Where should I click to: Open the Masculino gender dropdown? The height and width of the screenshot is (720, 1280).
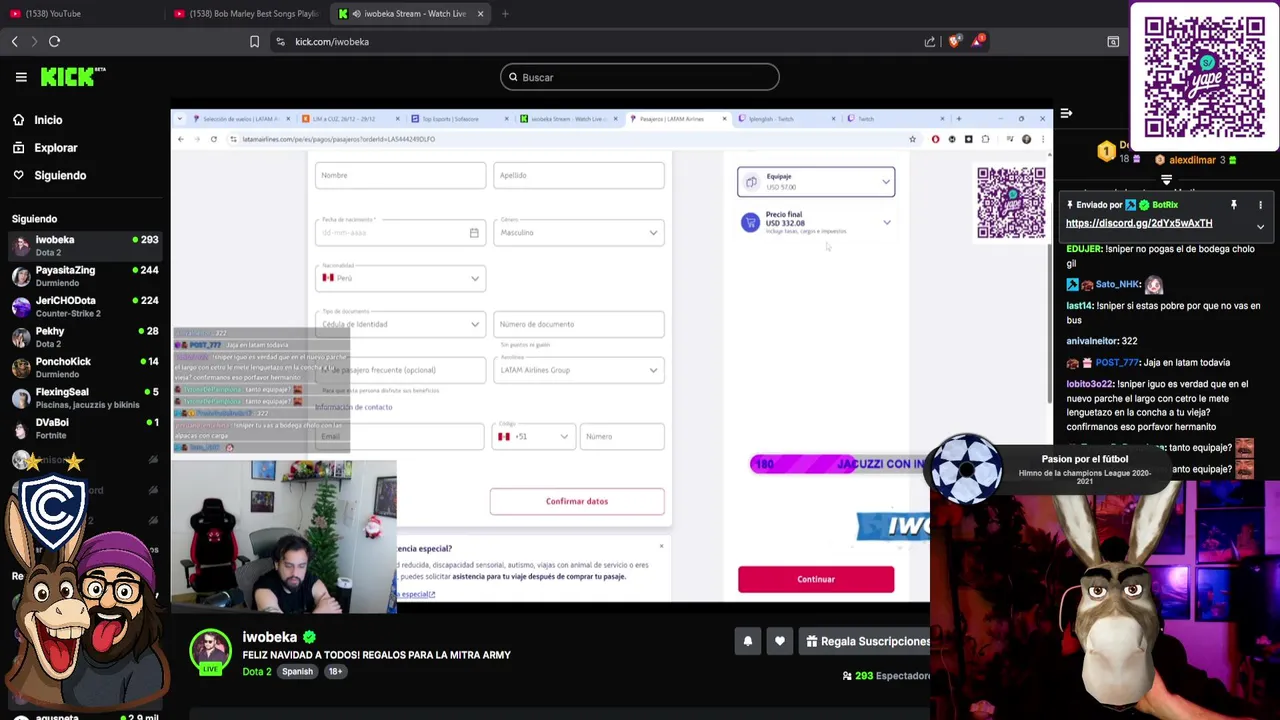pyautogui.click(x=578, y=232)
